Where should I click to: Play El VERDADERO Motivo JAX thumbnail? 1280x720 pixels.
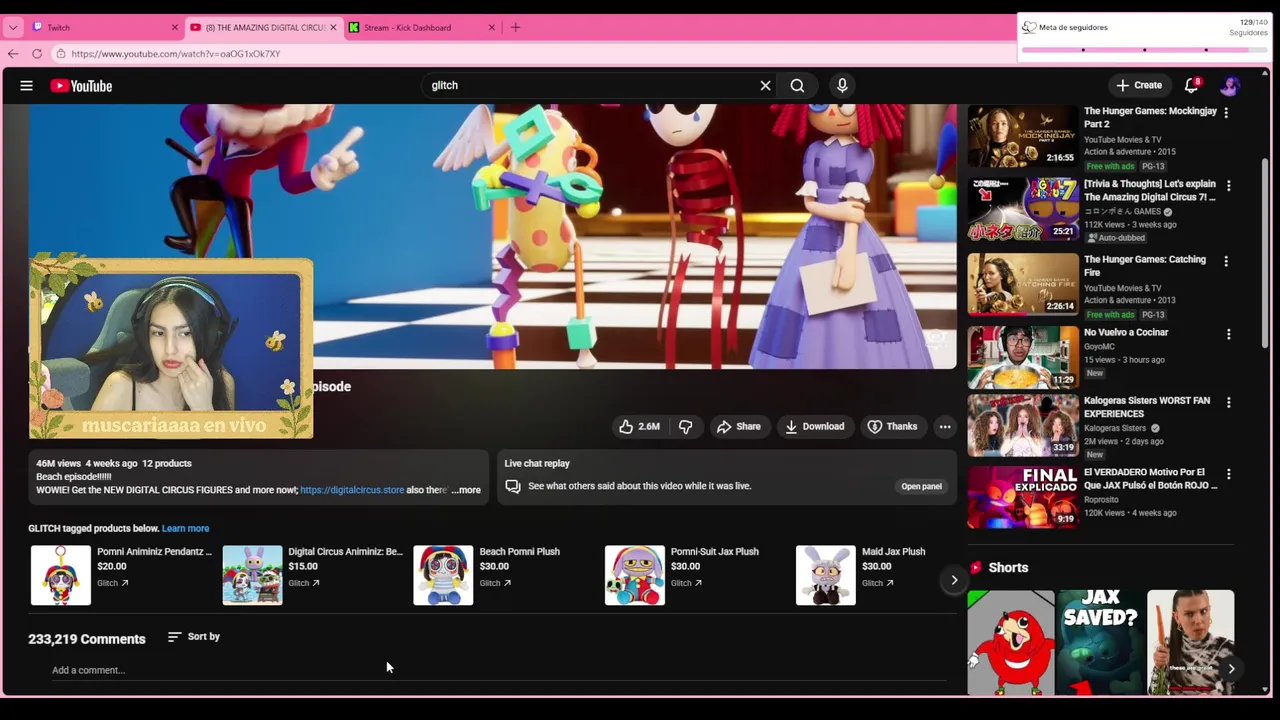click(x=1023, y=497)
